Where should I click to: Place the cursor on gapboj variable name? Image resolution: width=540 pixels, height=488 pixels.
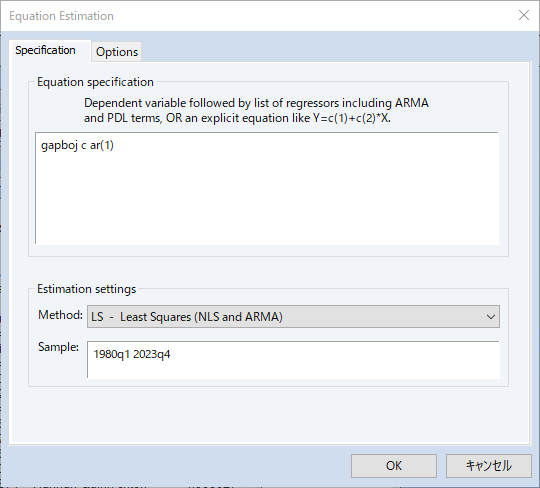tap(59, 146)
